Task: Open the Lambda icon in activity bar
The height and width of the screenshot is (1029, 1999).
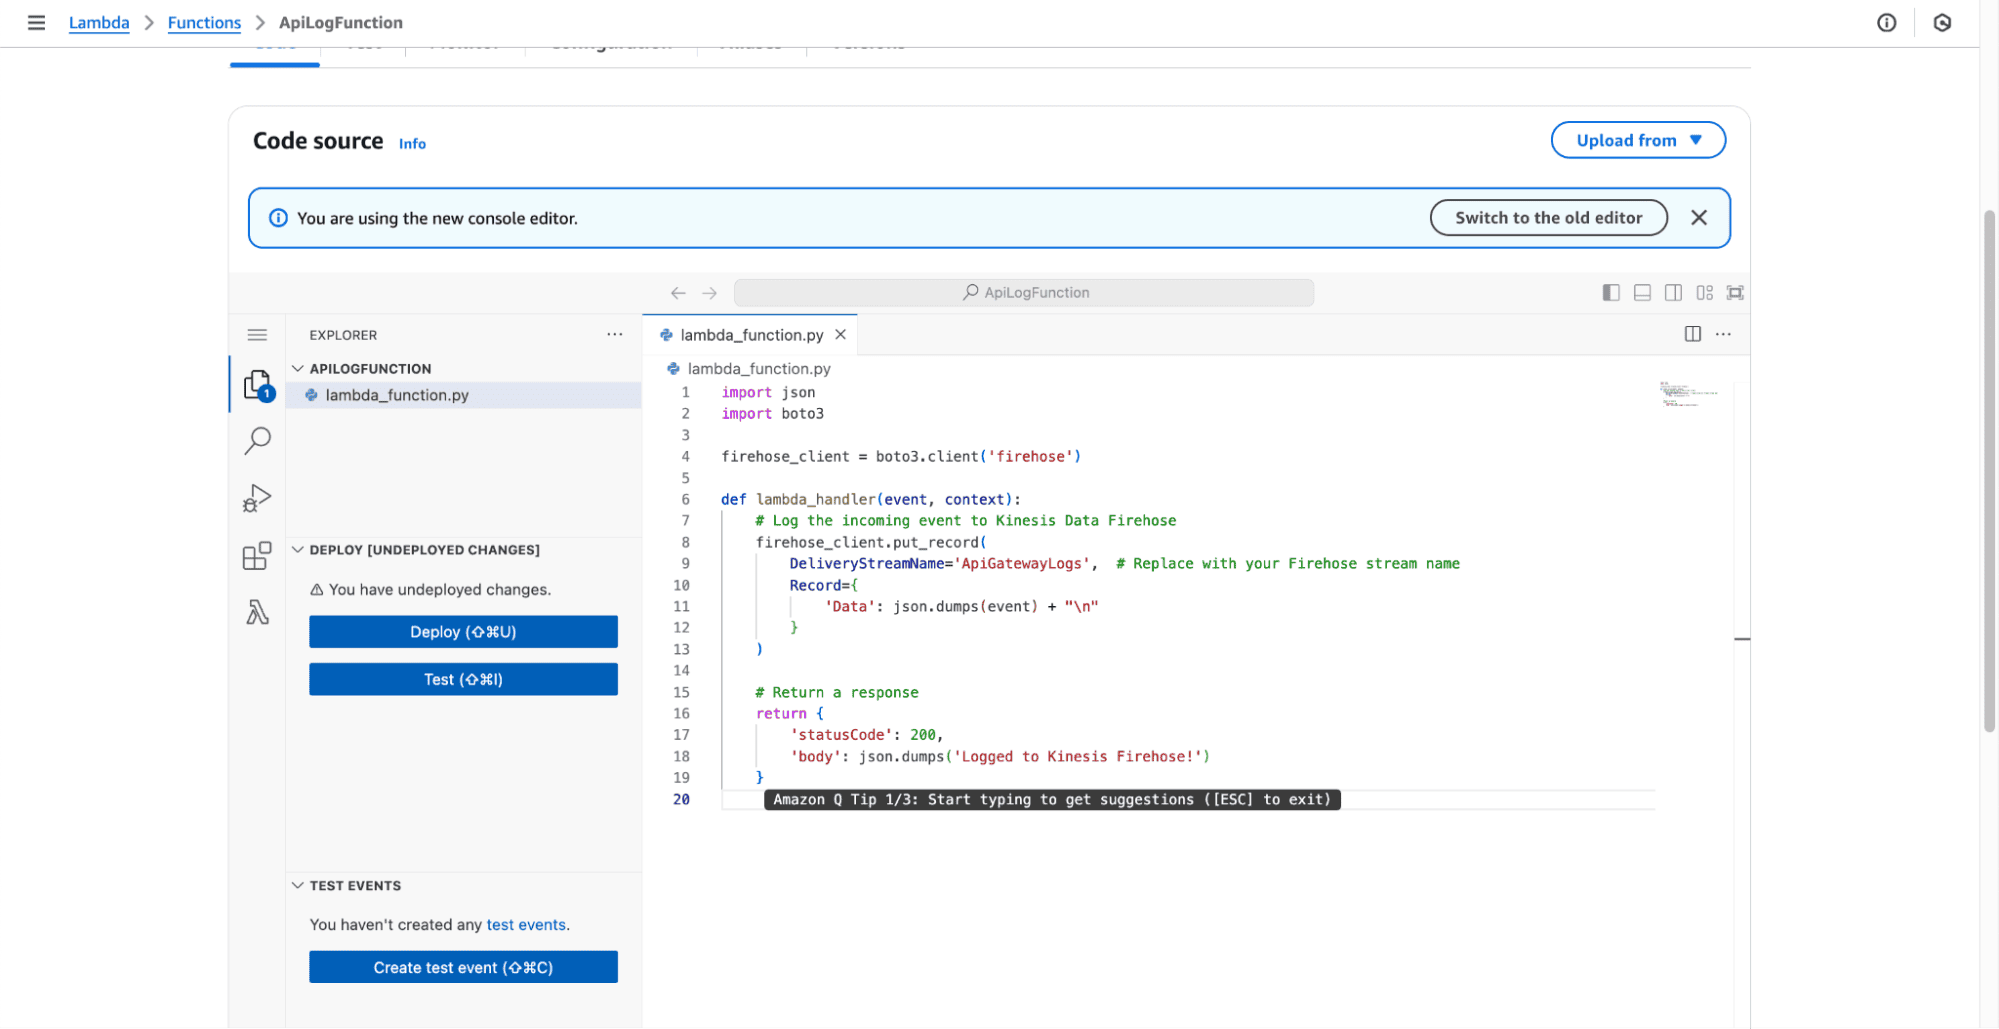Action: (257, 612)
